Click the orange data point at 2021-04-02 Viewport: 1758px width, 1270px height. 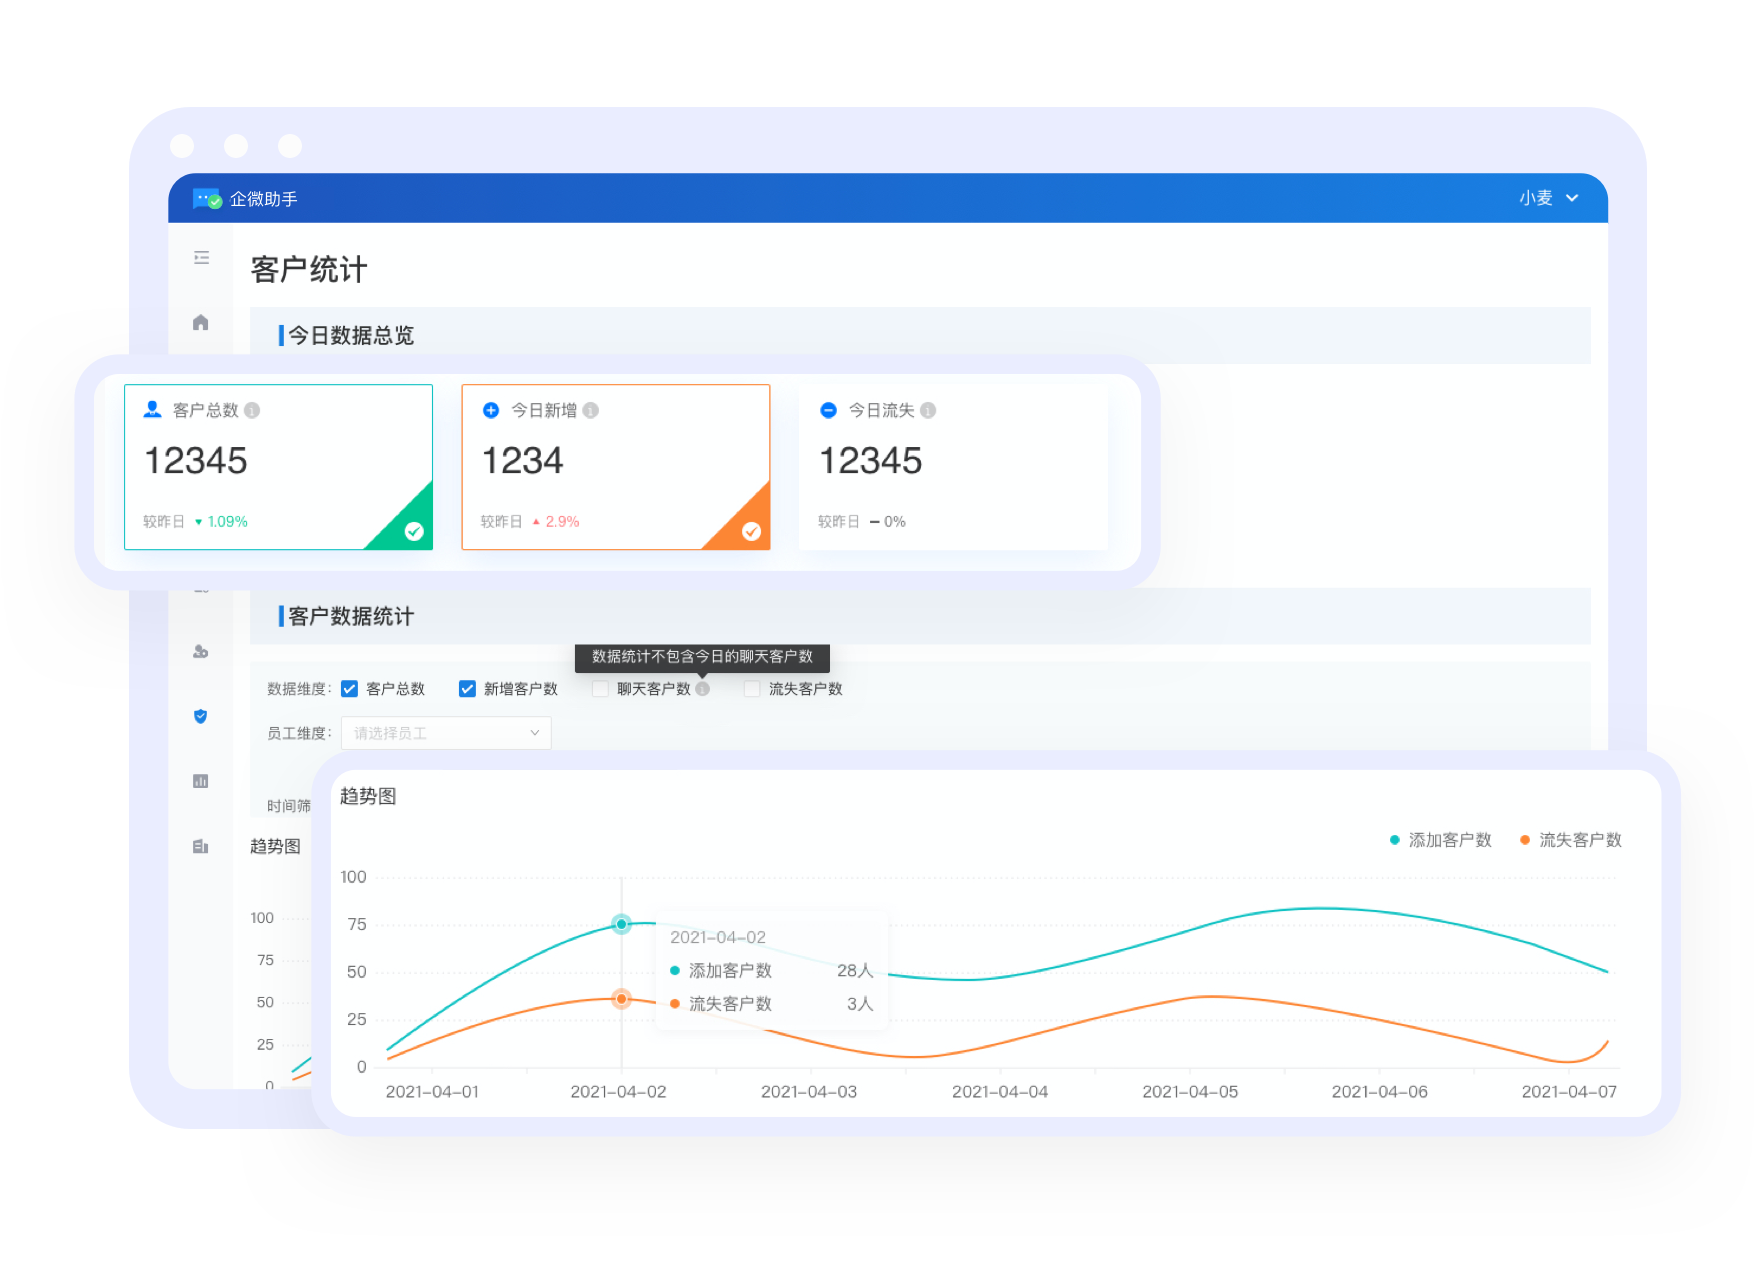pyautogui.click(x=622, y=999)
